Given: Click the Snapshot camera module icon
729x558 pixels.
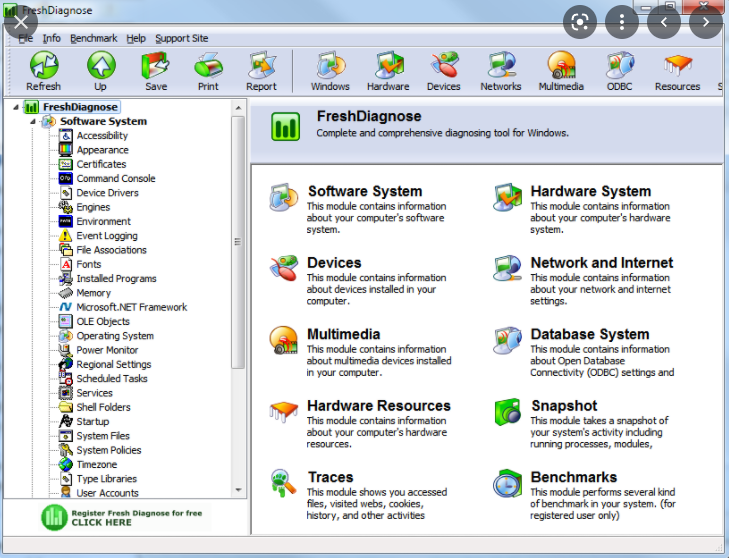Looking at the screenshot, I should tap(507, 412).
